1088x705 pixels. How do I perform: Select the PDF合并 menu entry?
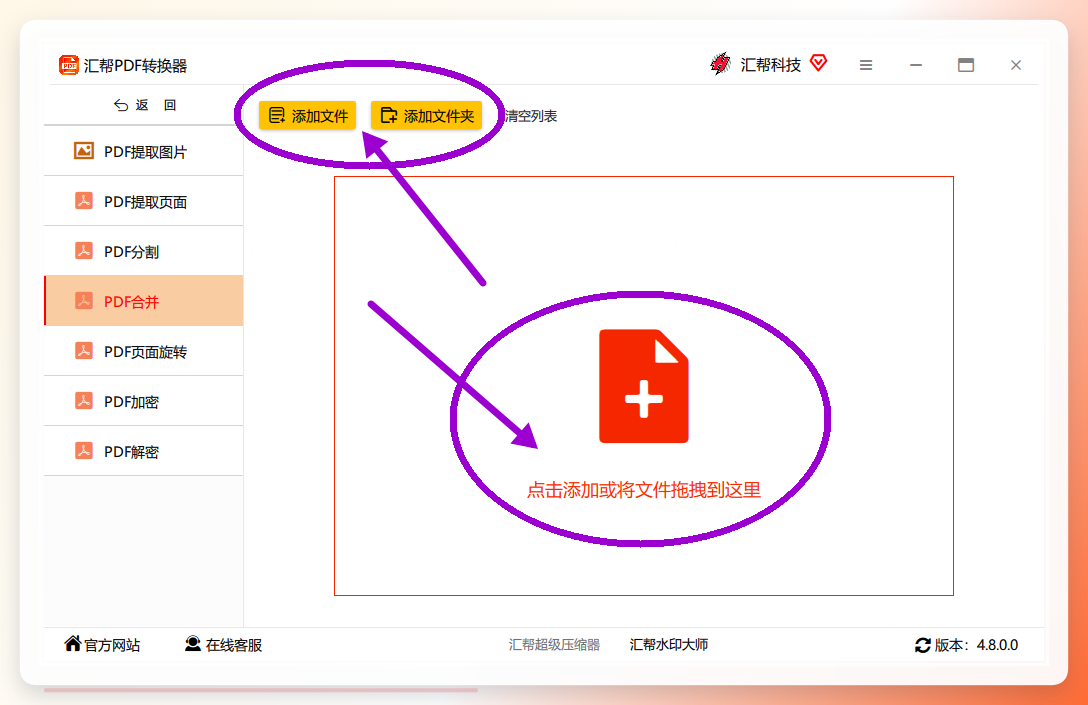[144, 300]
